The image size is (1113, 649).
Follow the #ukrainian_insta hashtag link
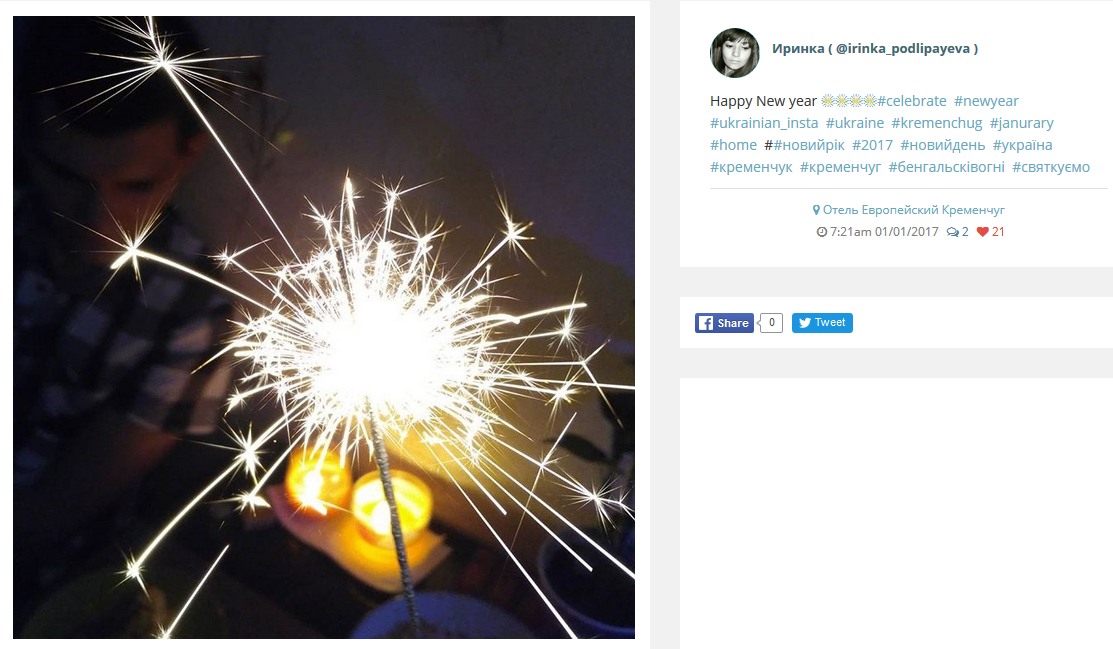pos(764,123)
